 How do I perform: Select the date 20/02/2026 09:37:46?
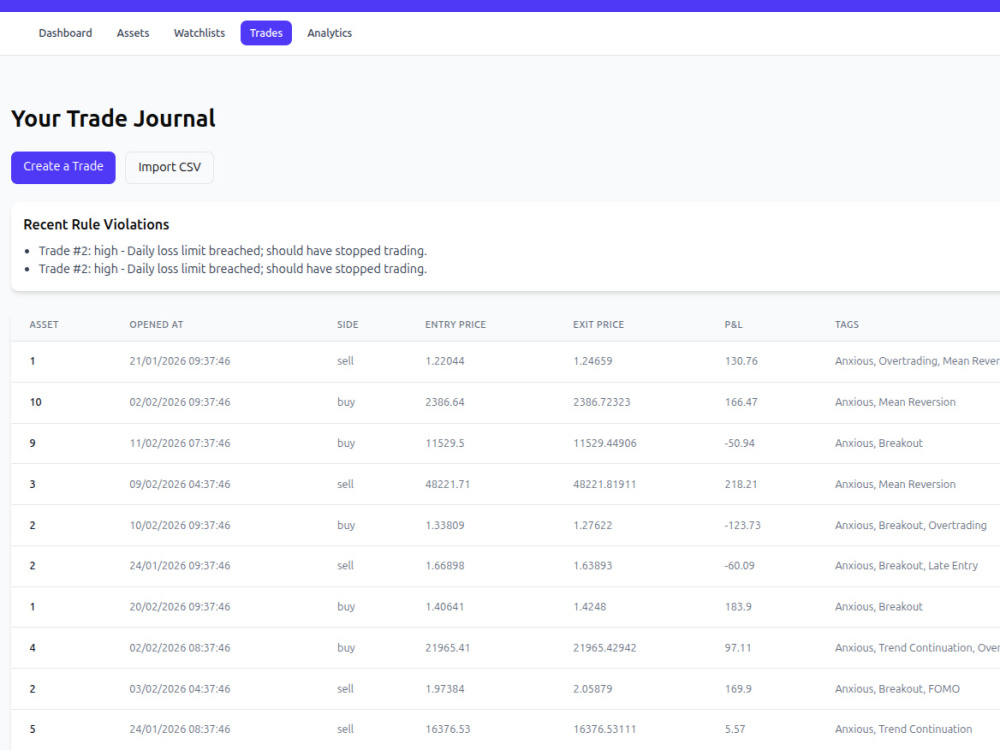180,607
